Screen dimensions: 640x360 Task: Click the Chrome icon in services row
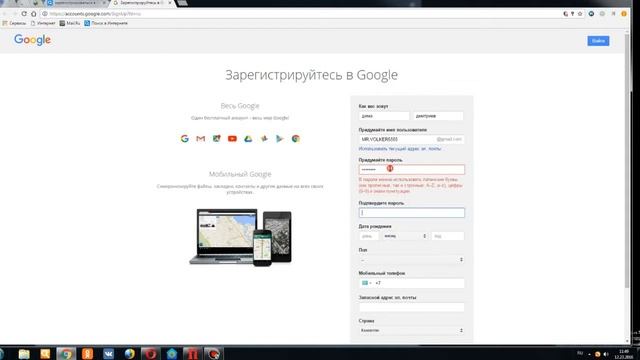click(296, 139)
